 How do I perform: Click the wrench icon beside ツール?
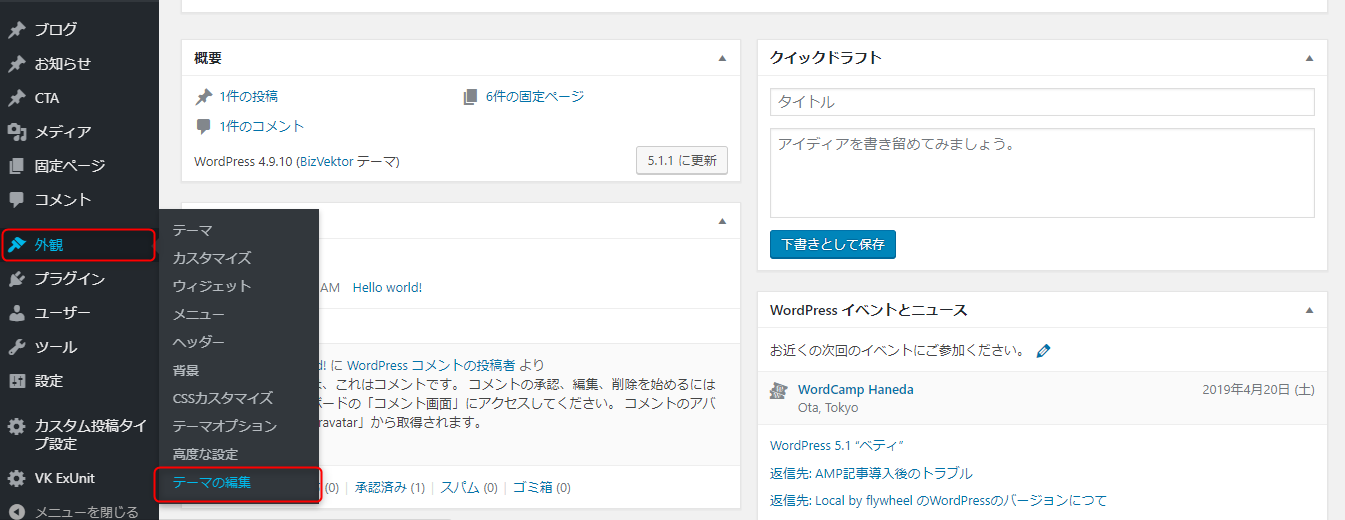(x=16, y=347)
